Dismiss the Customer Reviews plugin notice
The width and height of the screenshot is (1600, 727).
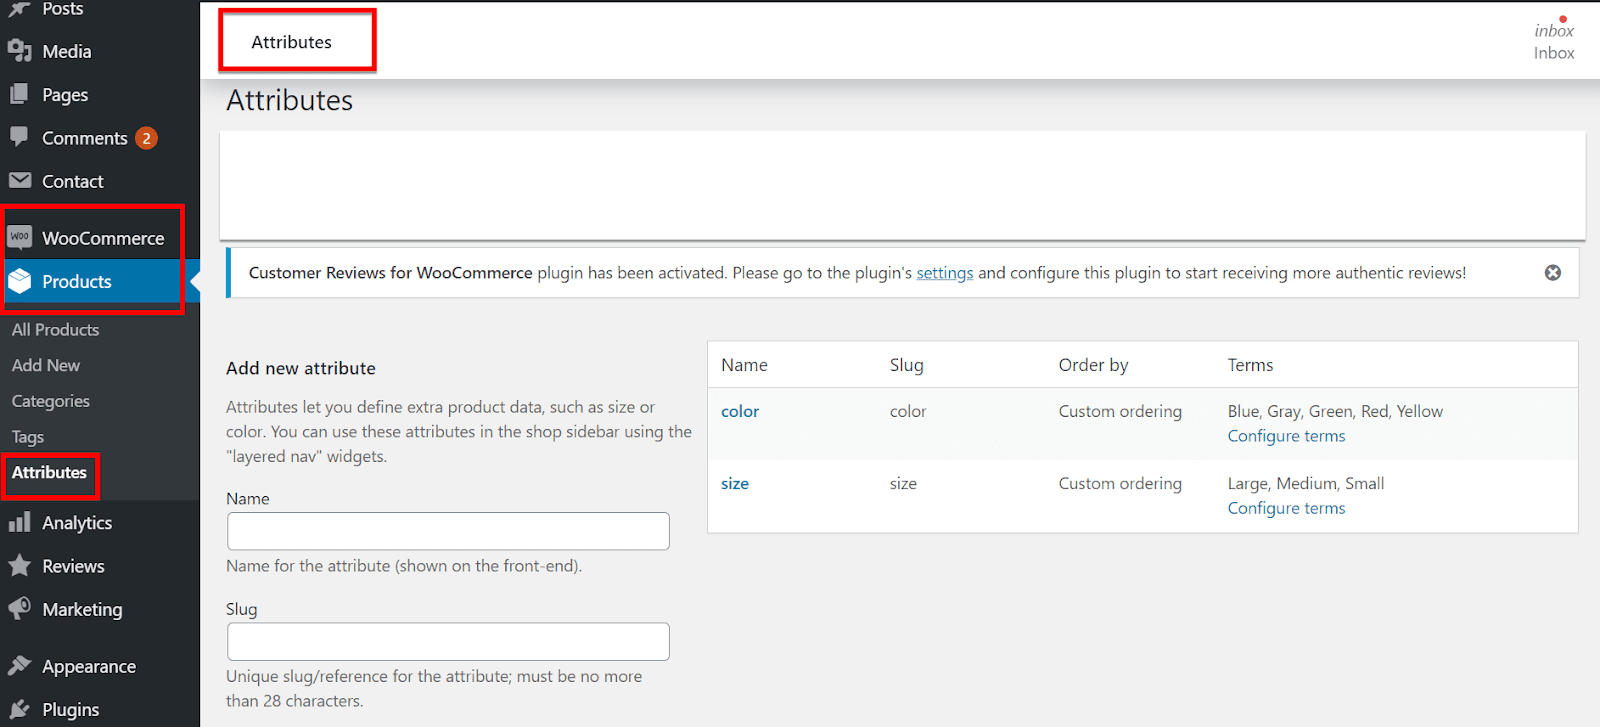[x=1552, y=273]
